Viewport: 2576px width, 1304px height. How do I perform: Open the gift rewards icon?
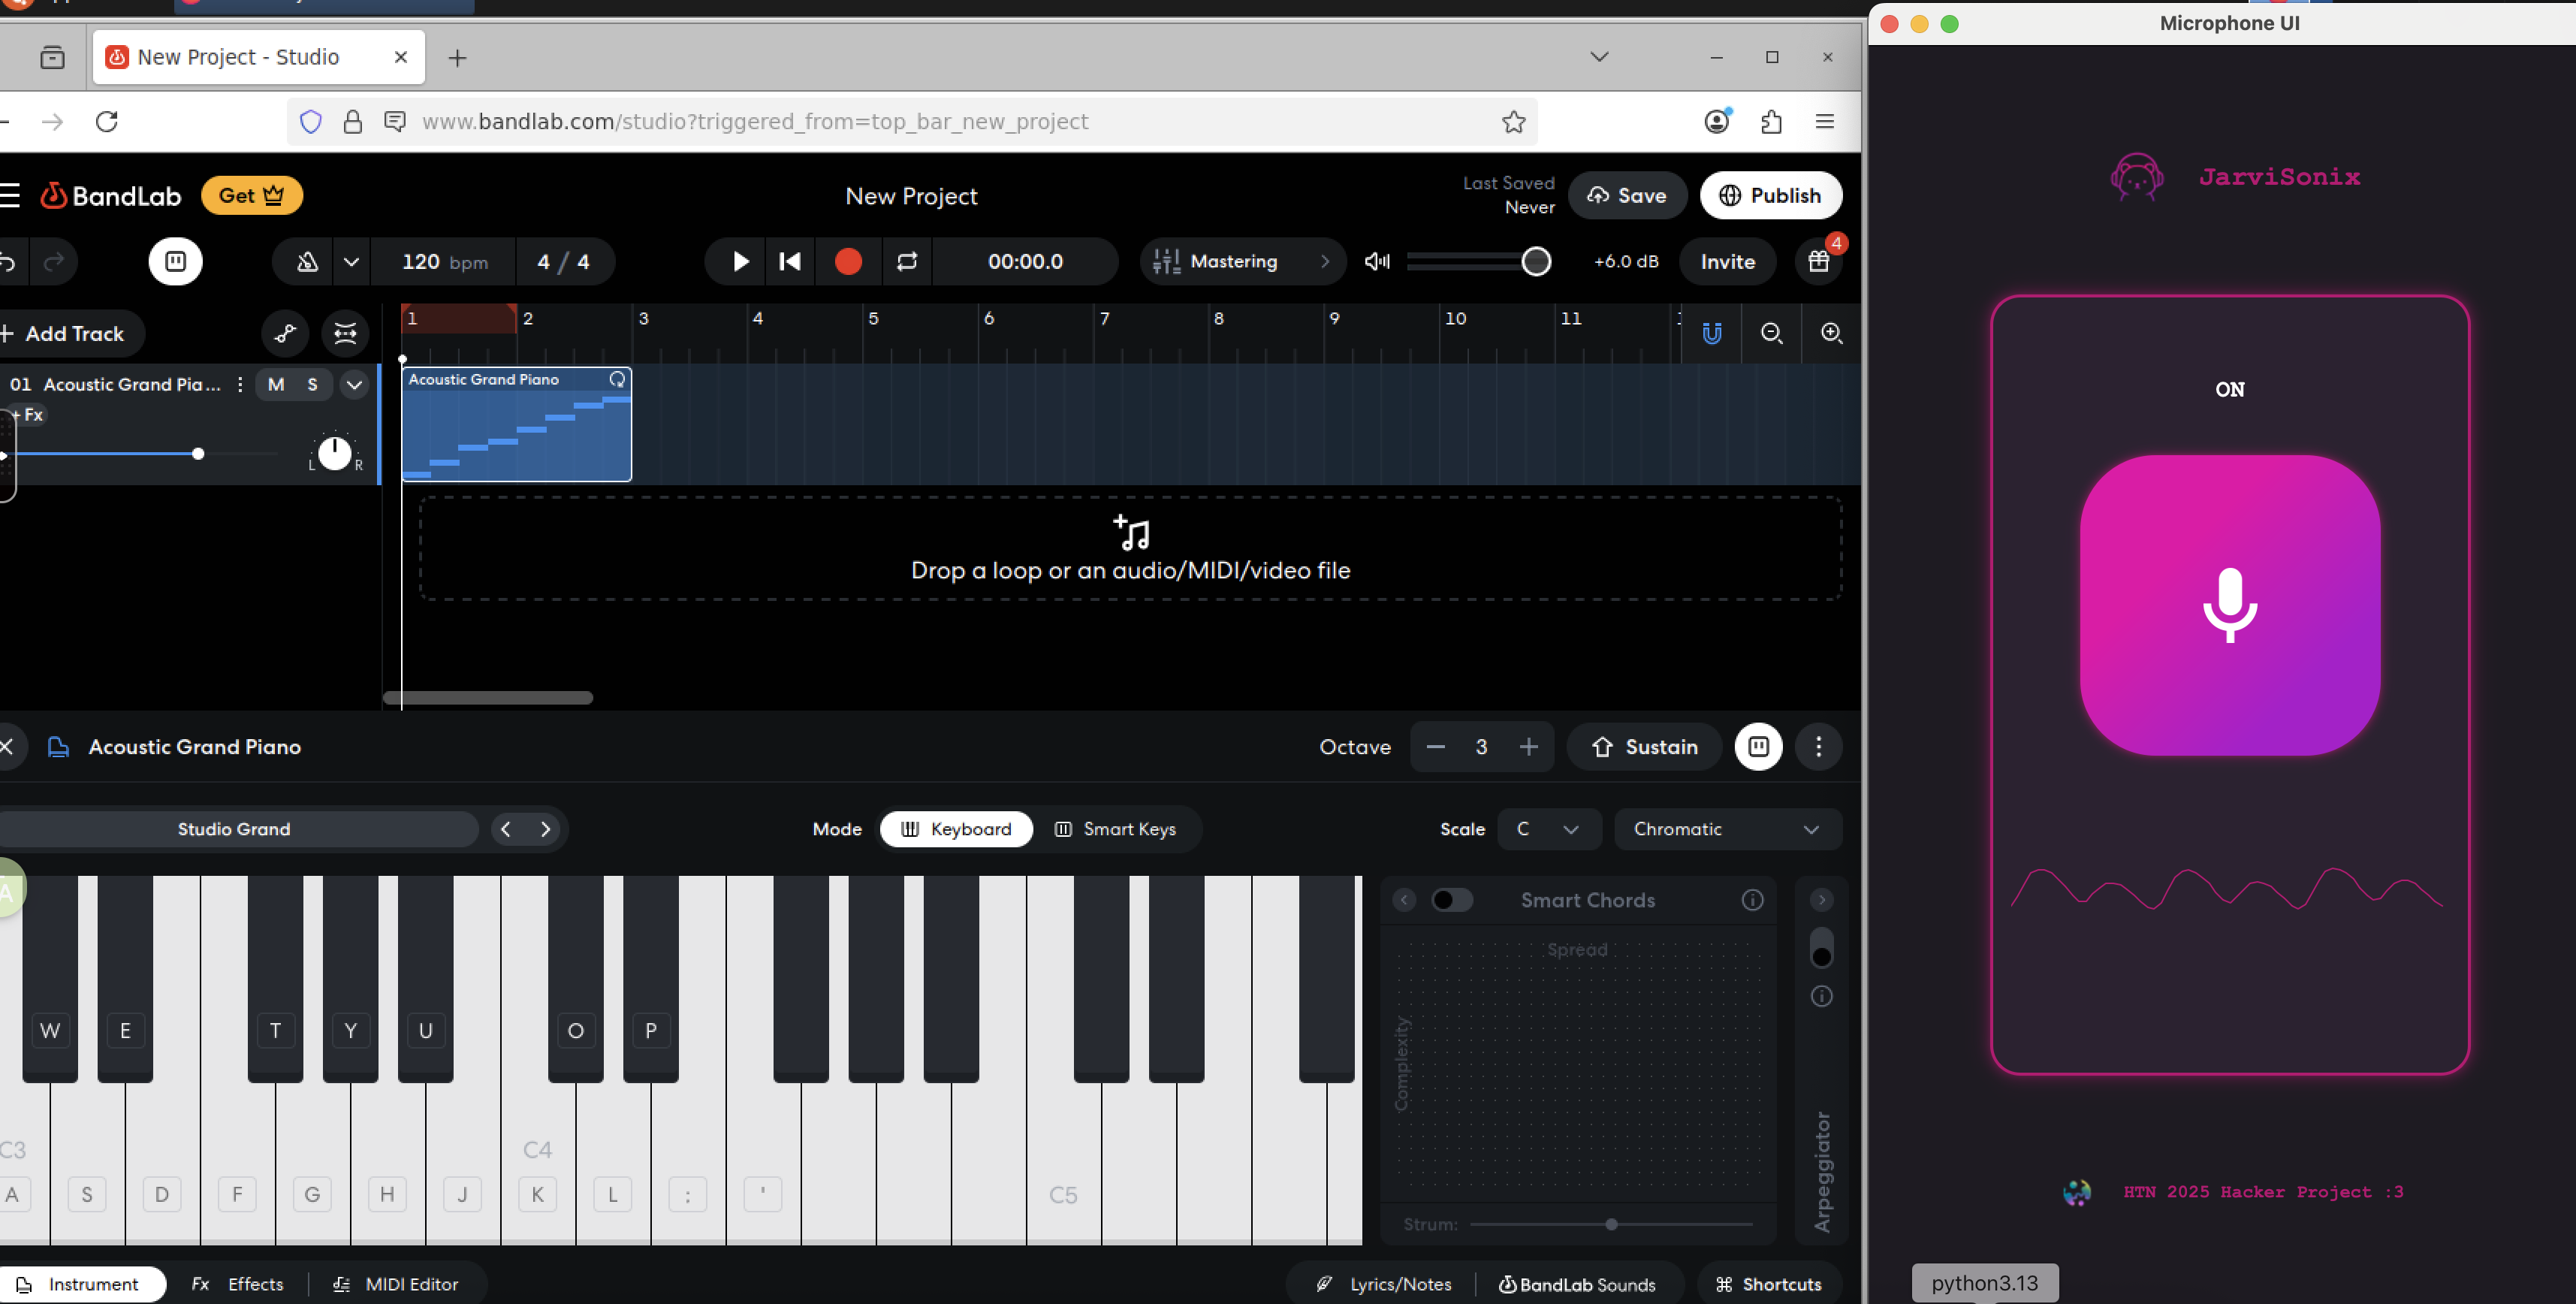[1818, 262]
